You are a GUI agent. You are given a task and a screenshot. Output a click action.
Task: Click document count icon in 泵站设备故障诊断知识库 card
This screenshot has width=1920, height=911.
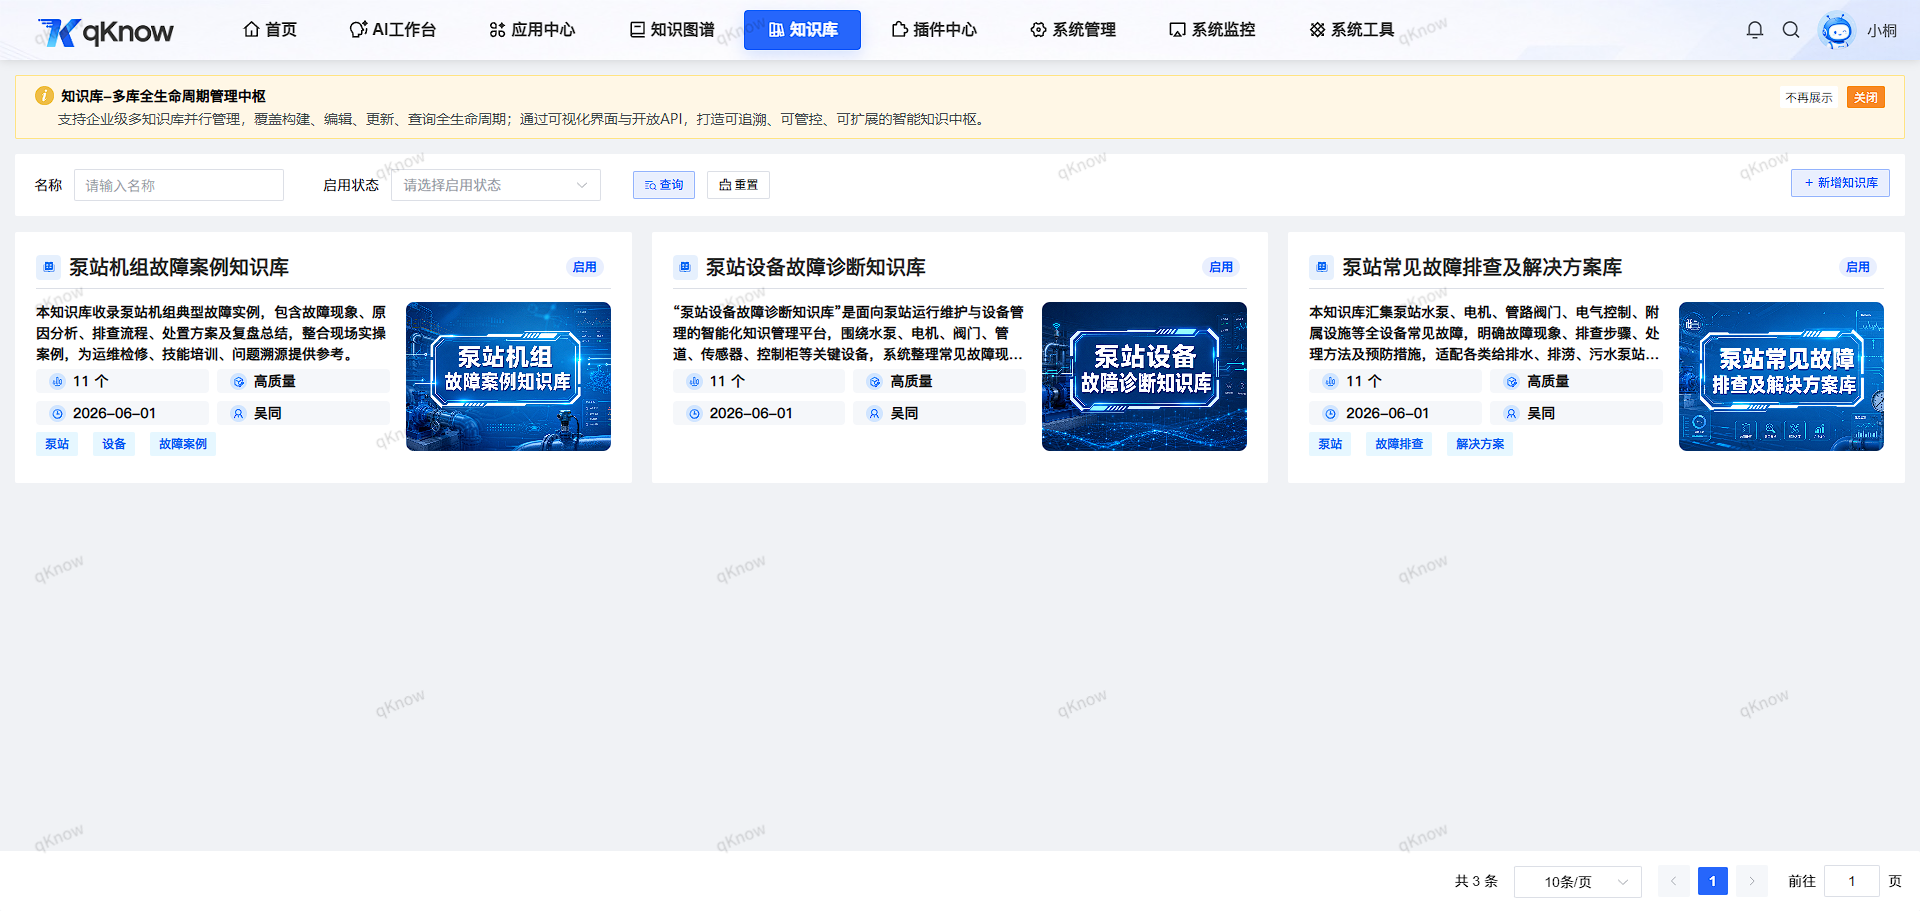[694, 382]
